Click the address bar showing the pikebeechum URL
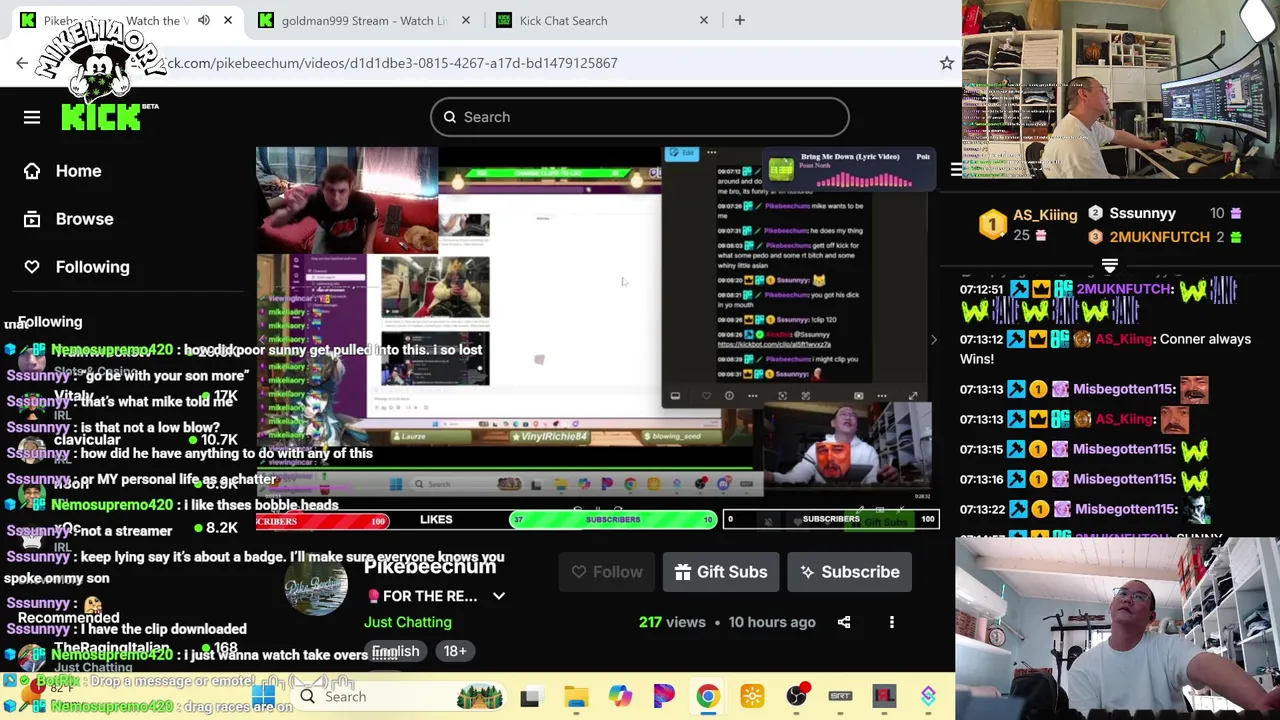1280x720 pixels. (x=540, y=63)
